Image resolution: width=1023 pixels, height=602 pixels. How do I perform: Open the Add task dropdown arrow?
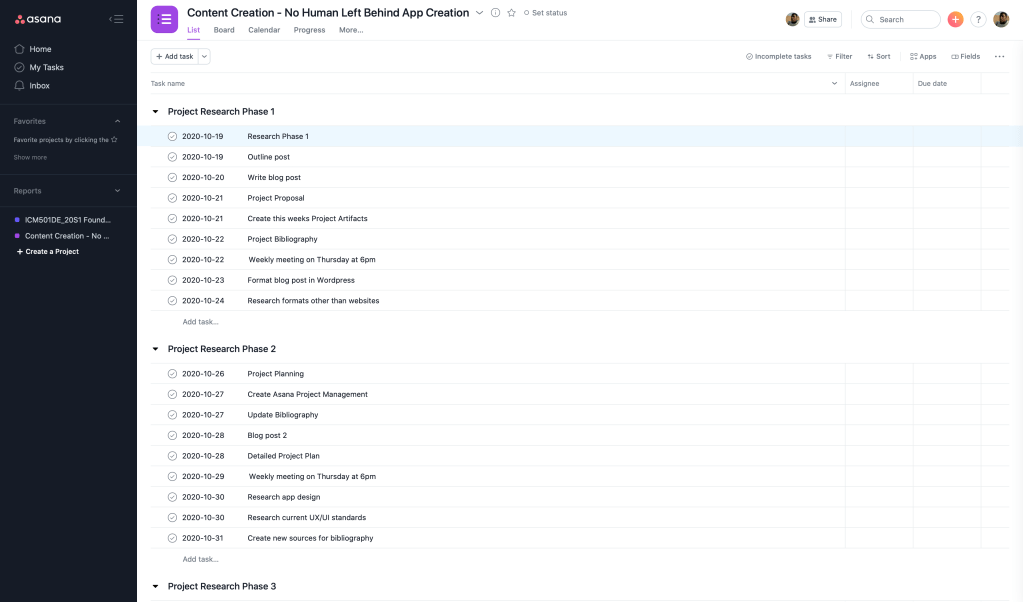(205, 57)
